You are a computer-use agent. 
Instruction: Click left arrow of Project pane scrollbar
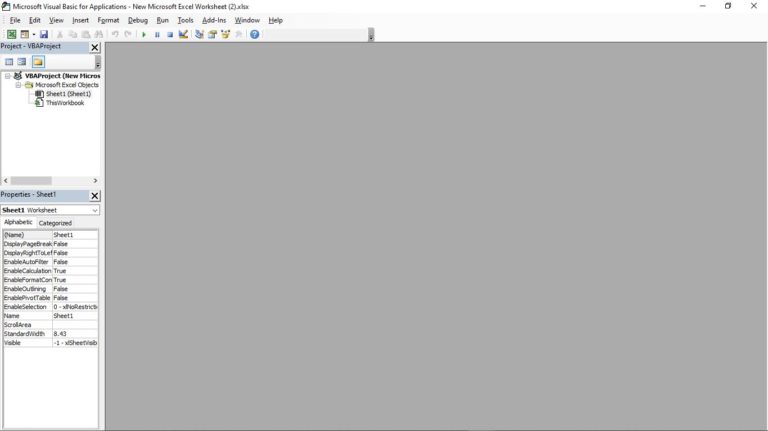coord(5,181)
